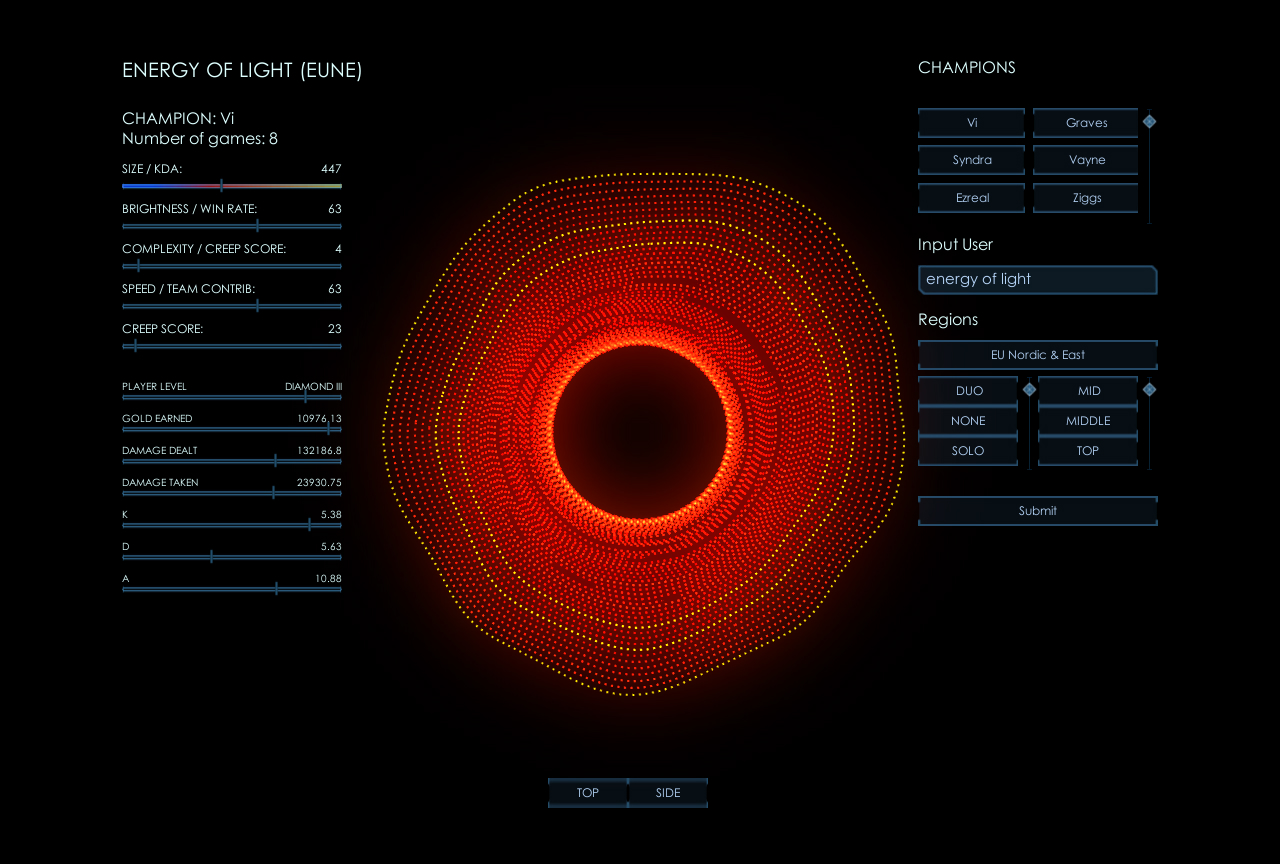Screen dimensions: 1280x864
Task: Click the assists value 10.88
Action: click(328, 578)
